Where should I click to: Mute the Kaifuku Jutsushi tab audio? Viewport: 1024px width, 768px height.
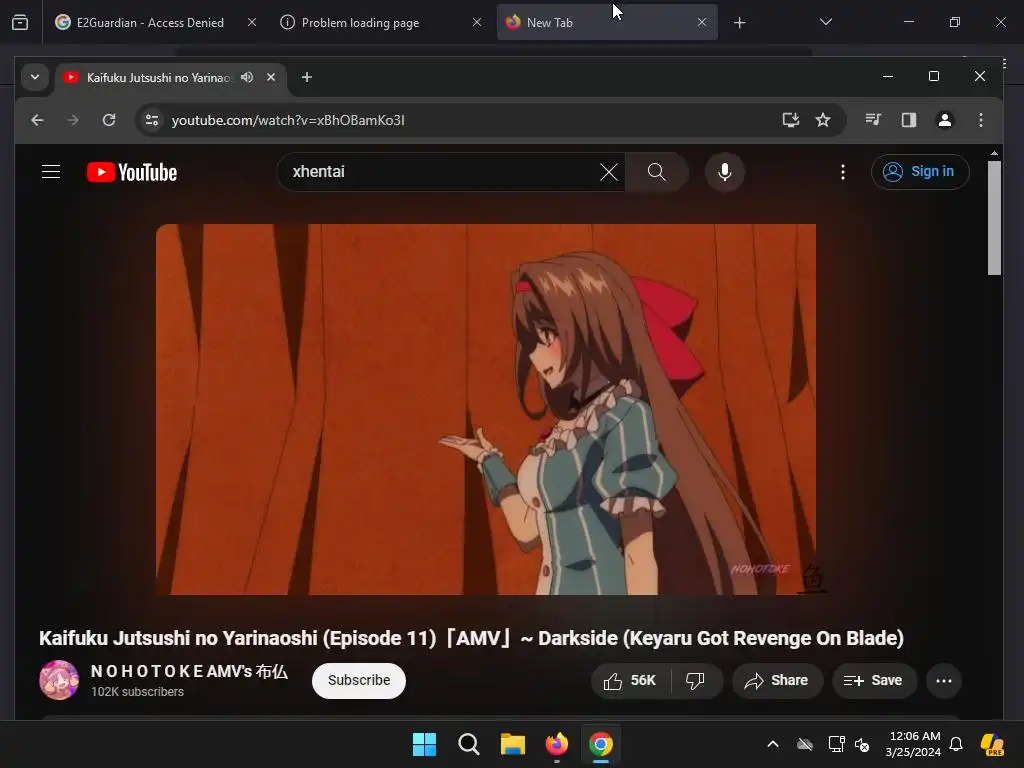247,77
